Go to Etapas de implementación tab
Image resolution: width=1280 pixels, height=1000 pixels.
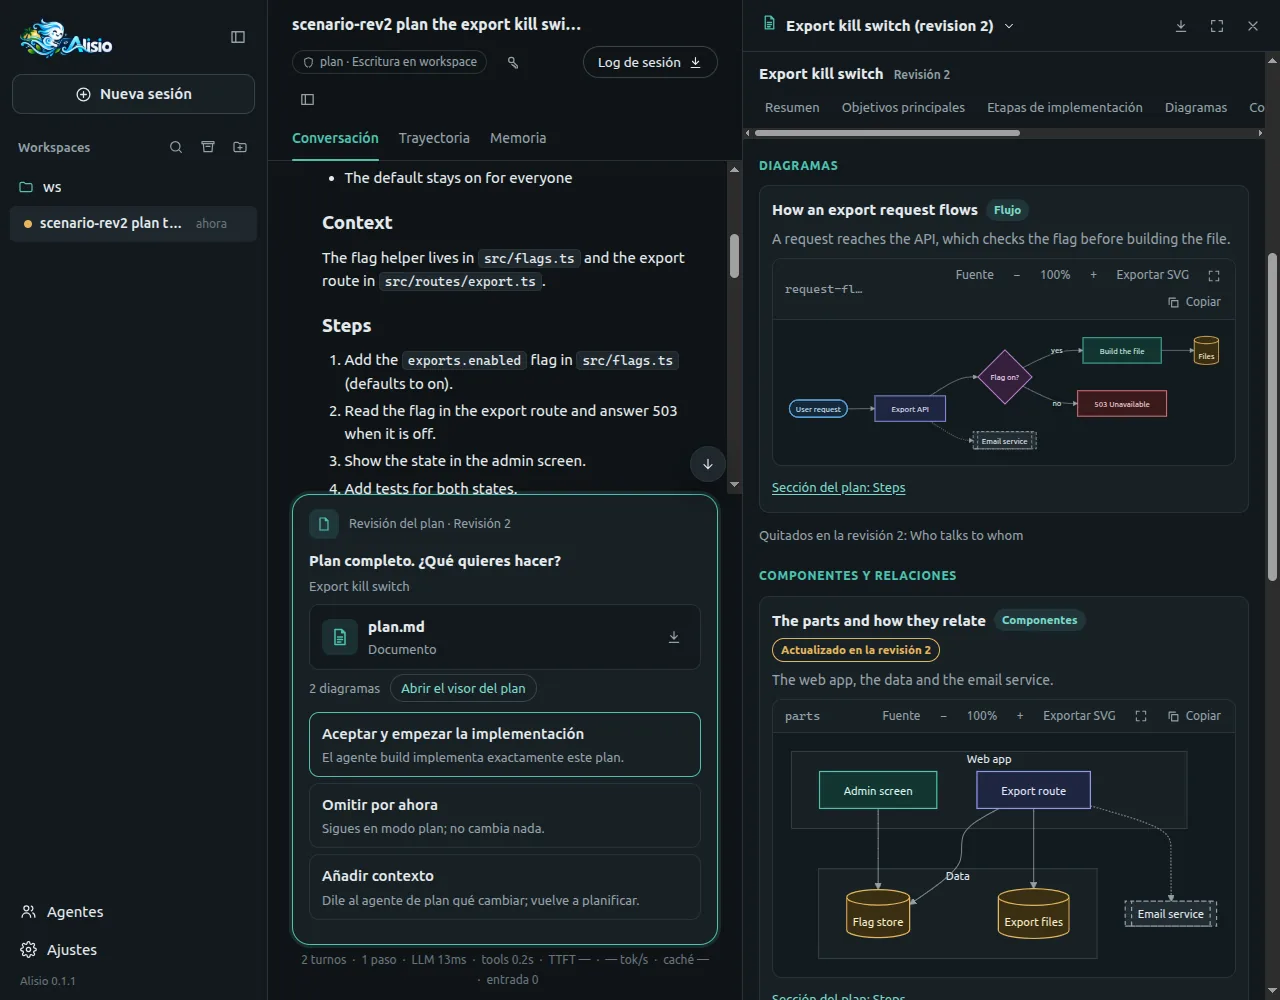[x=1065, y=107]
